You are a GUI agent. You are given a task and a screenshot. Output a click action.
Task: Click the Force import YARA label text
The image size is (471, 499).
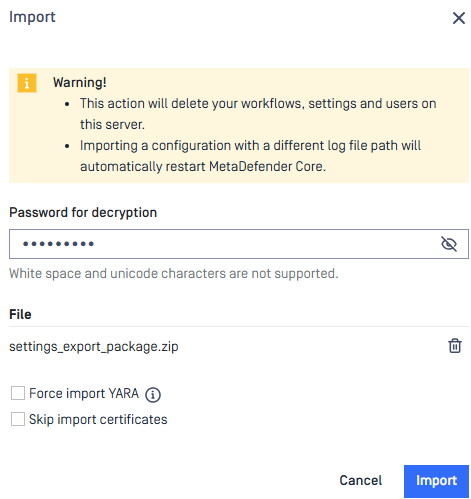[84, 393]
